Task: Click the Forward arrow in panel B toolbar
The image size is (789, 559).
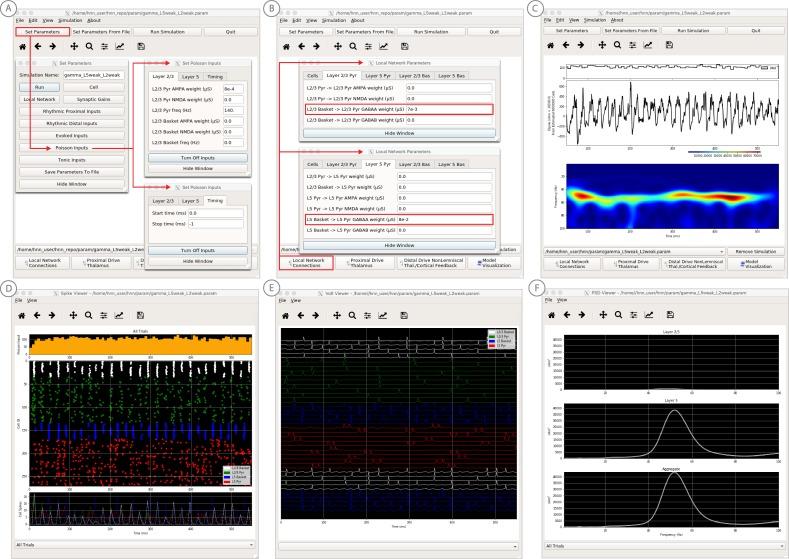Action: tap(316, 46)
